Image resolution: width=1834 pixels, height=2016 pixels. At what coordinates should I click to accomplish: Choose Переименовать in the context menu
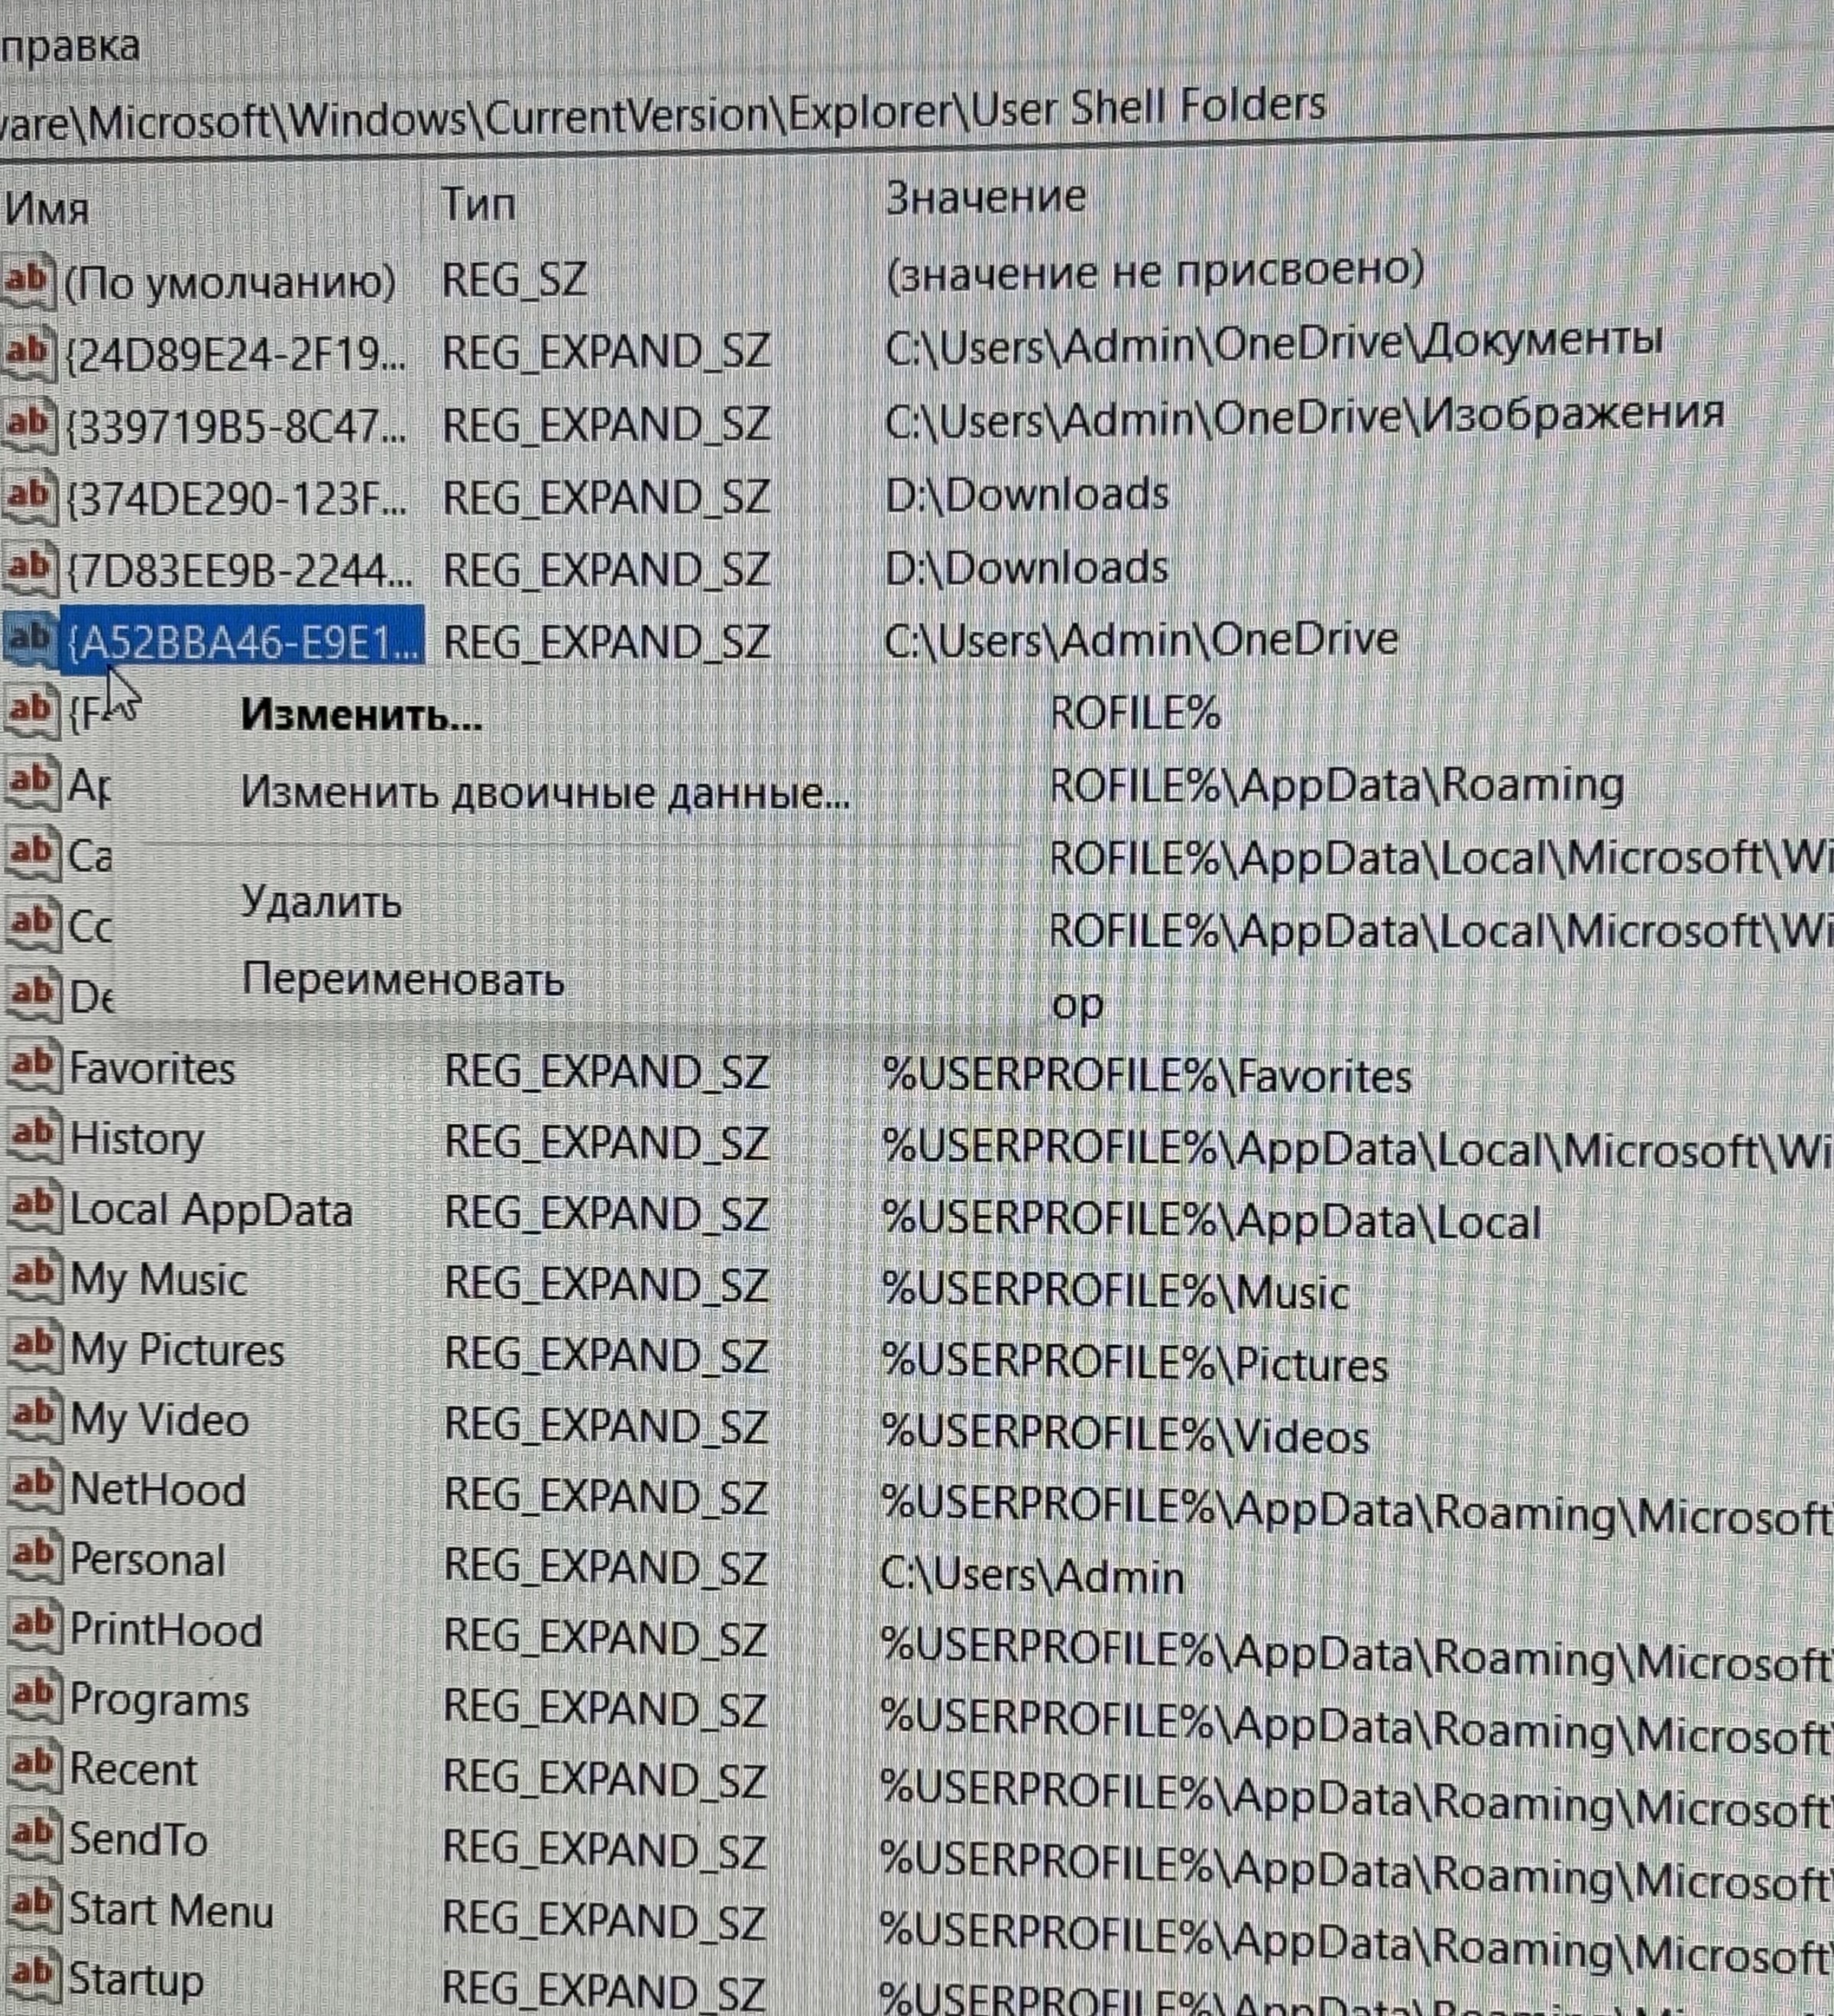click(403, 979)
